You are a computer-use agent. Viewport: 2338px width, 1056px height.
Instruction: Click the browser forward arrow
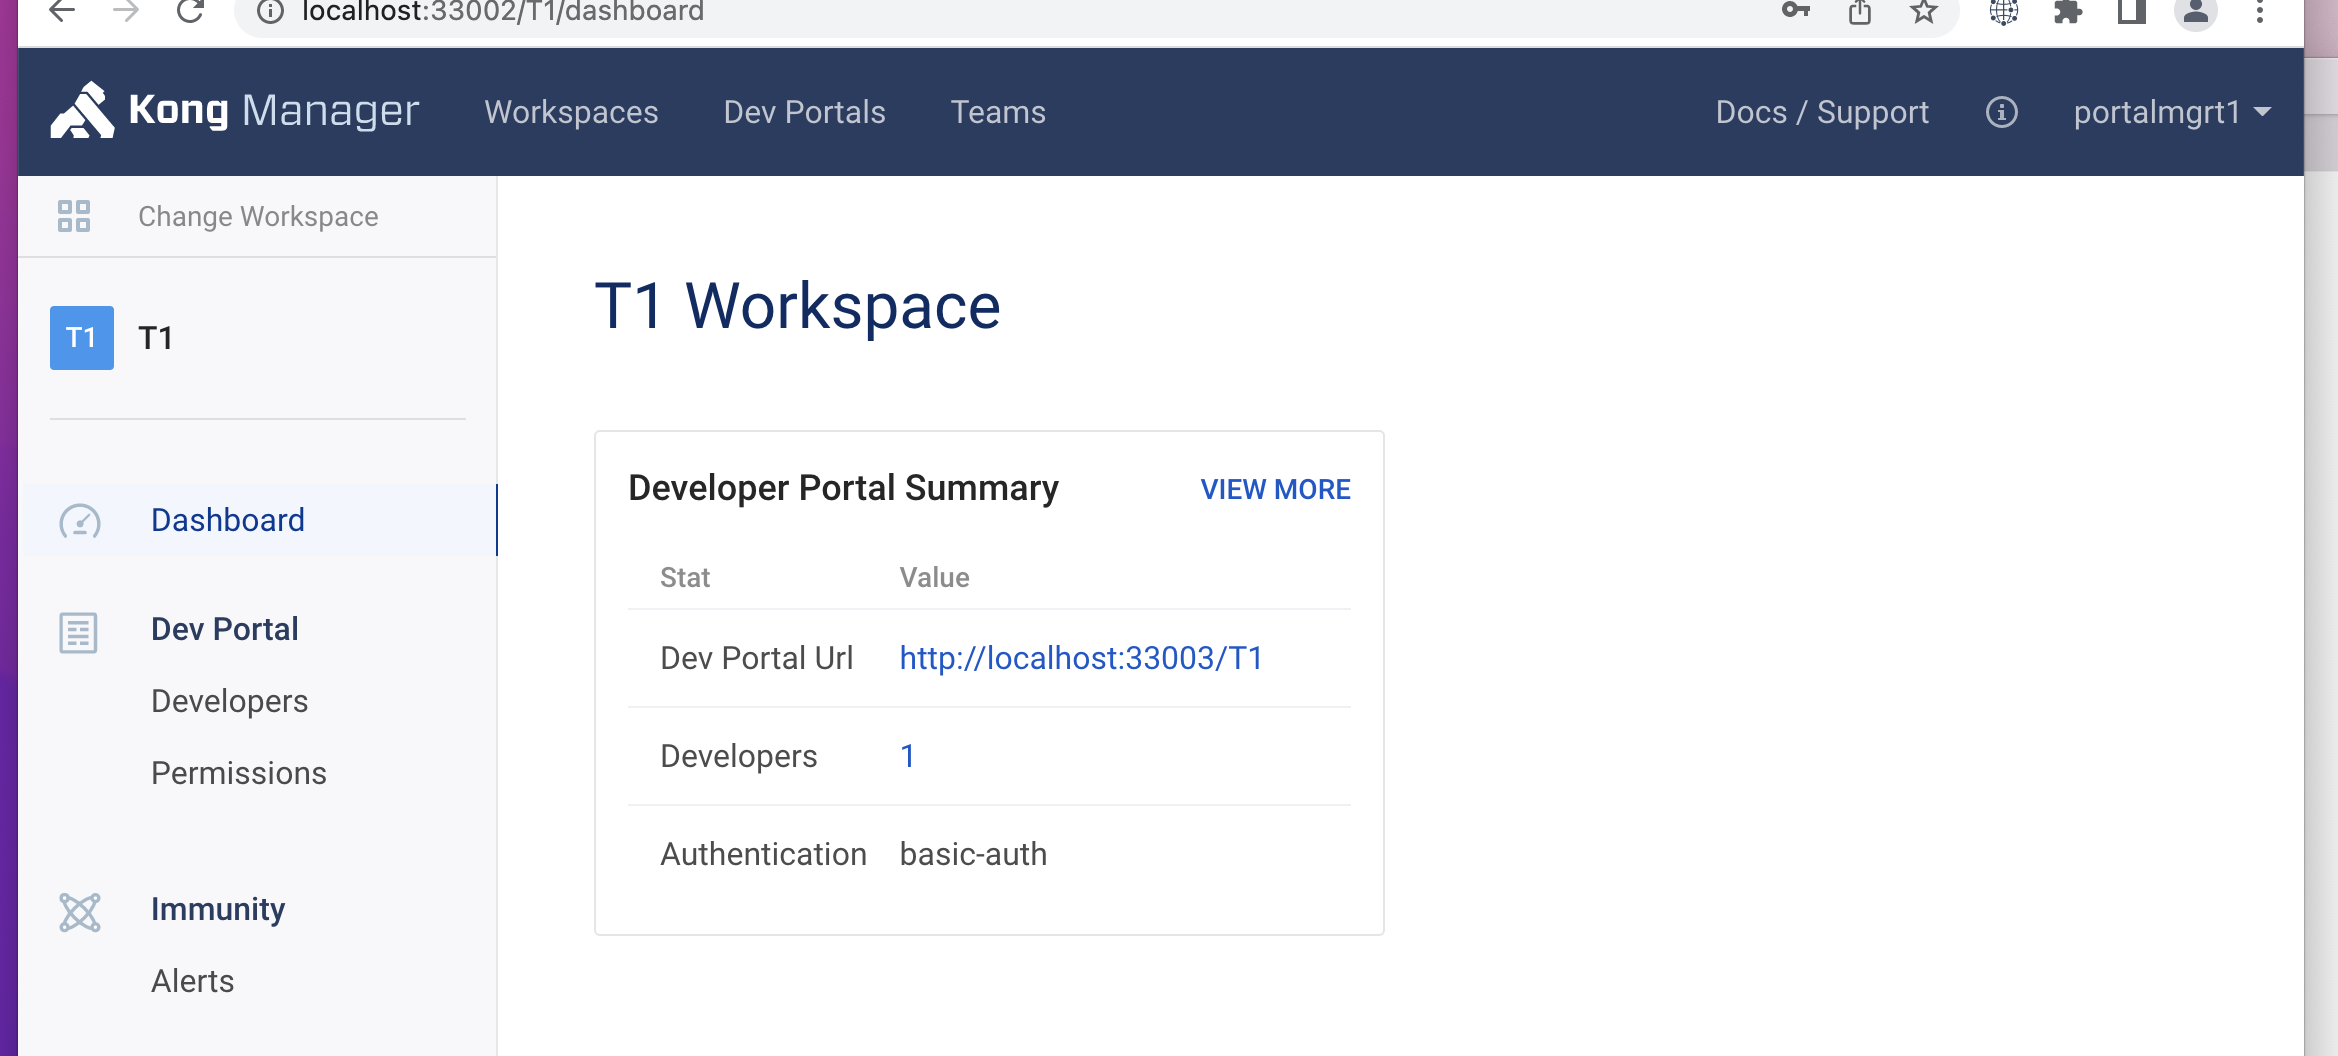click(126, 12)
